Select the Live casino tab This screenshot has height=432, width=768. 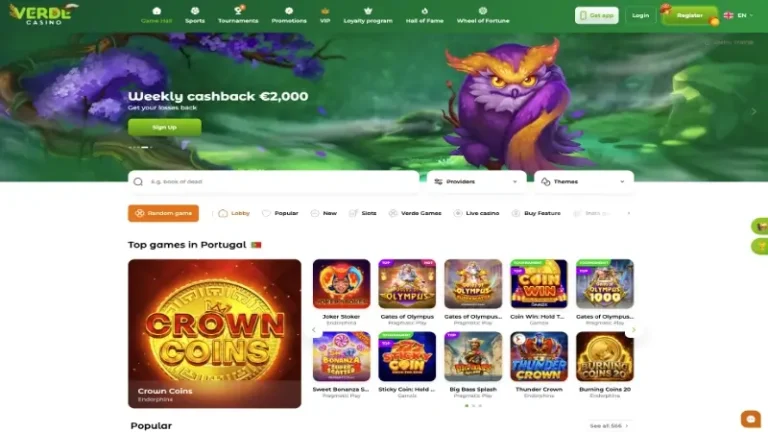tap(477, 213)
